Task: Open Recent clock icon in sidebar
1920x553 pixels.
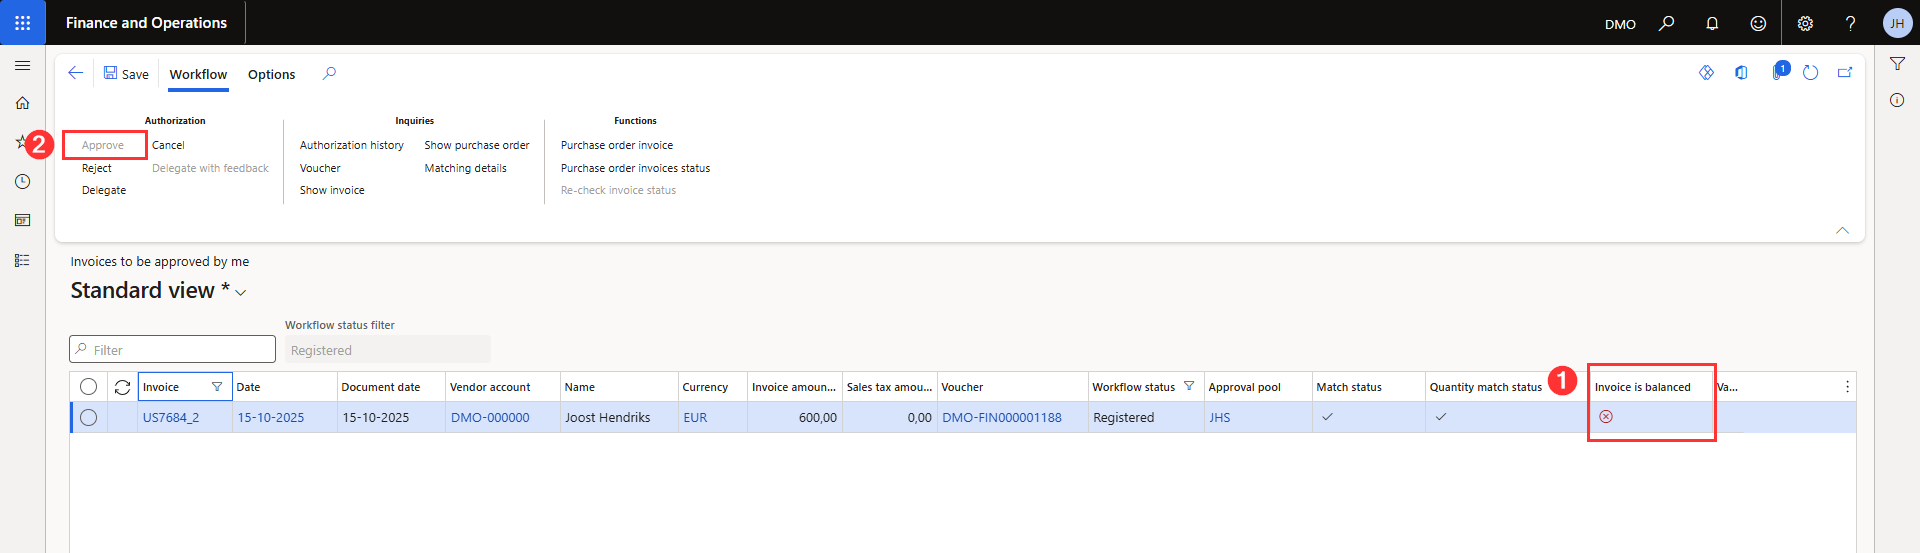Action: [x=22, y=182]
